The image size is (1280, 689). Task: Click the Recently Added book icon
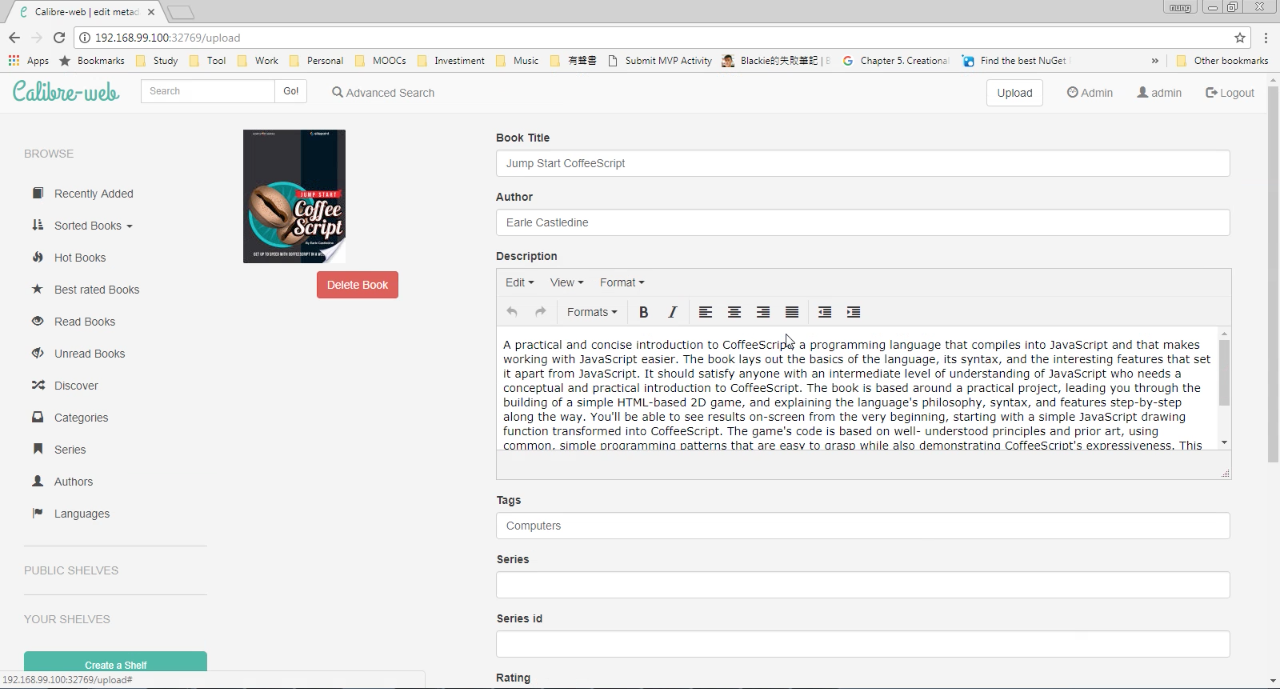pyautogui.click(x=38, y=193)
